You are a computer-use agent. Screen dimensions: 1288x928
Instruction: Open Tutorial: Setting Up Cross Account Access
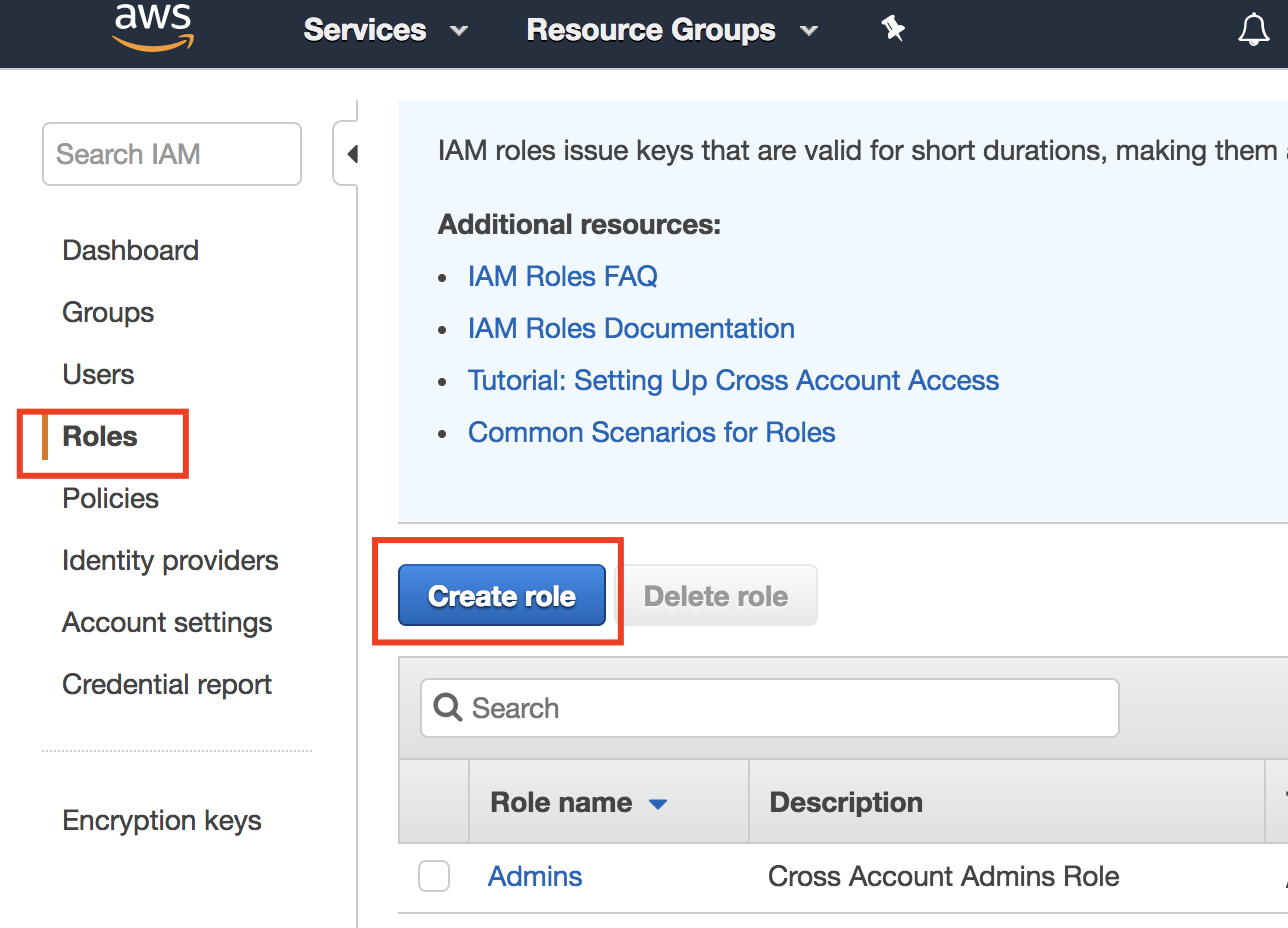[733, 380]
